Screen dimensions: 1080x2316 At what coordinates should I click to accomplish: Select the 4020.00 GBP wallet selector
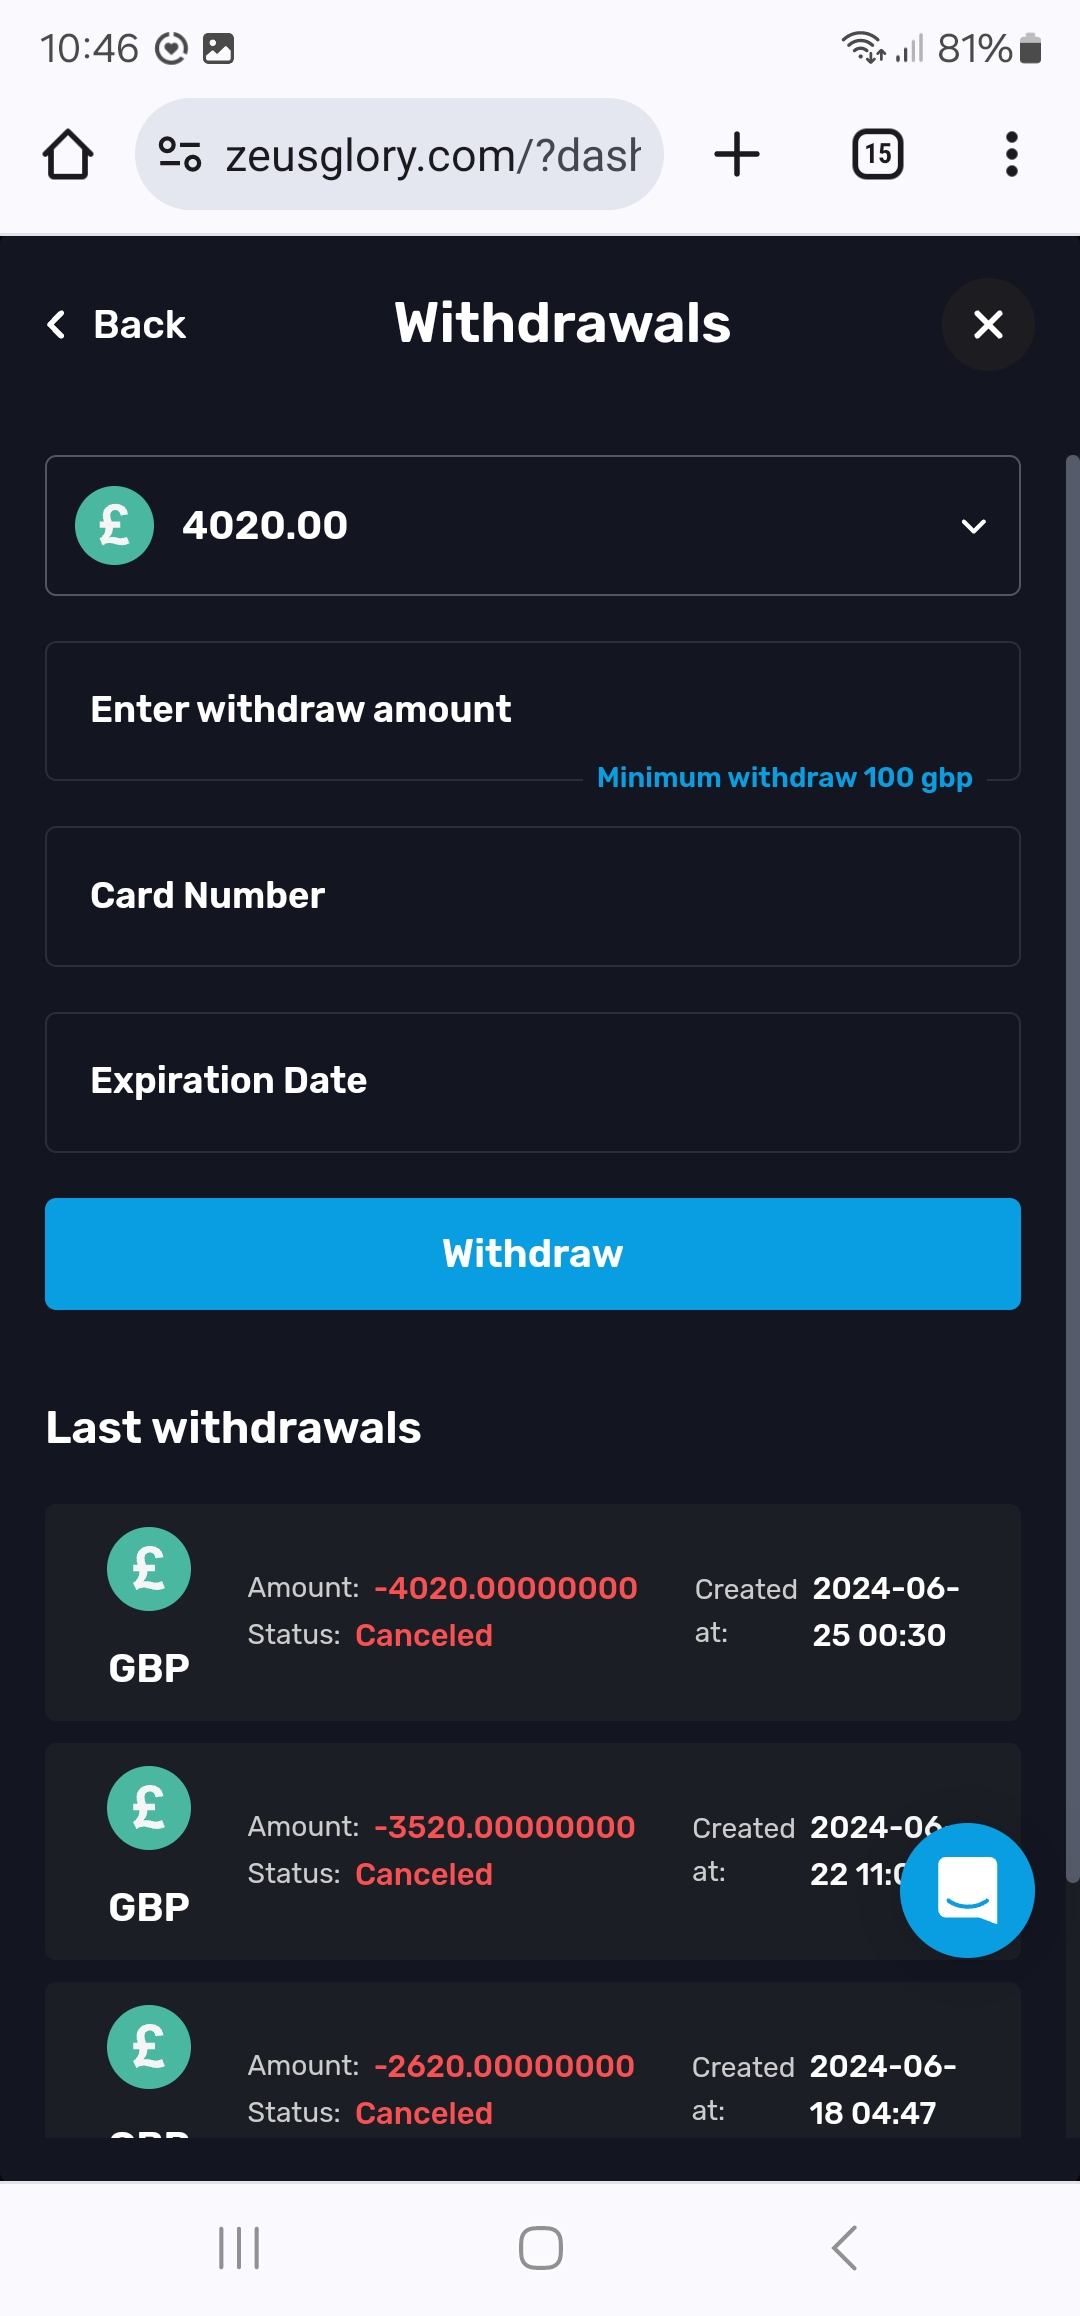point(500,526)
